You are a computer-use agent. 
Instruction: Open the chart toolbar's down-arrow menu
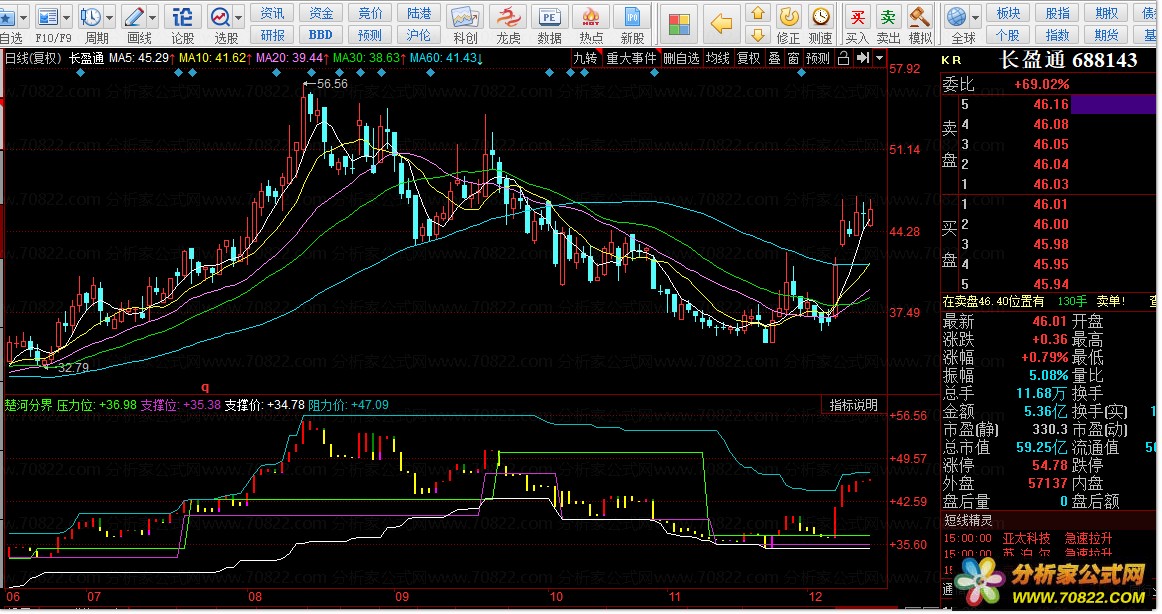coord(879,58)
